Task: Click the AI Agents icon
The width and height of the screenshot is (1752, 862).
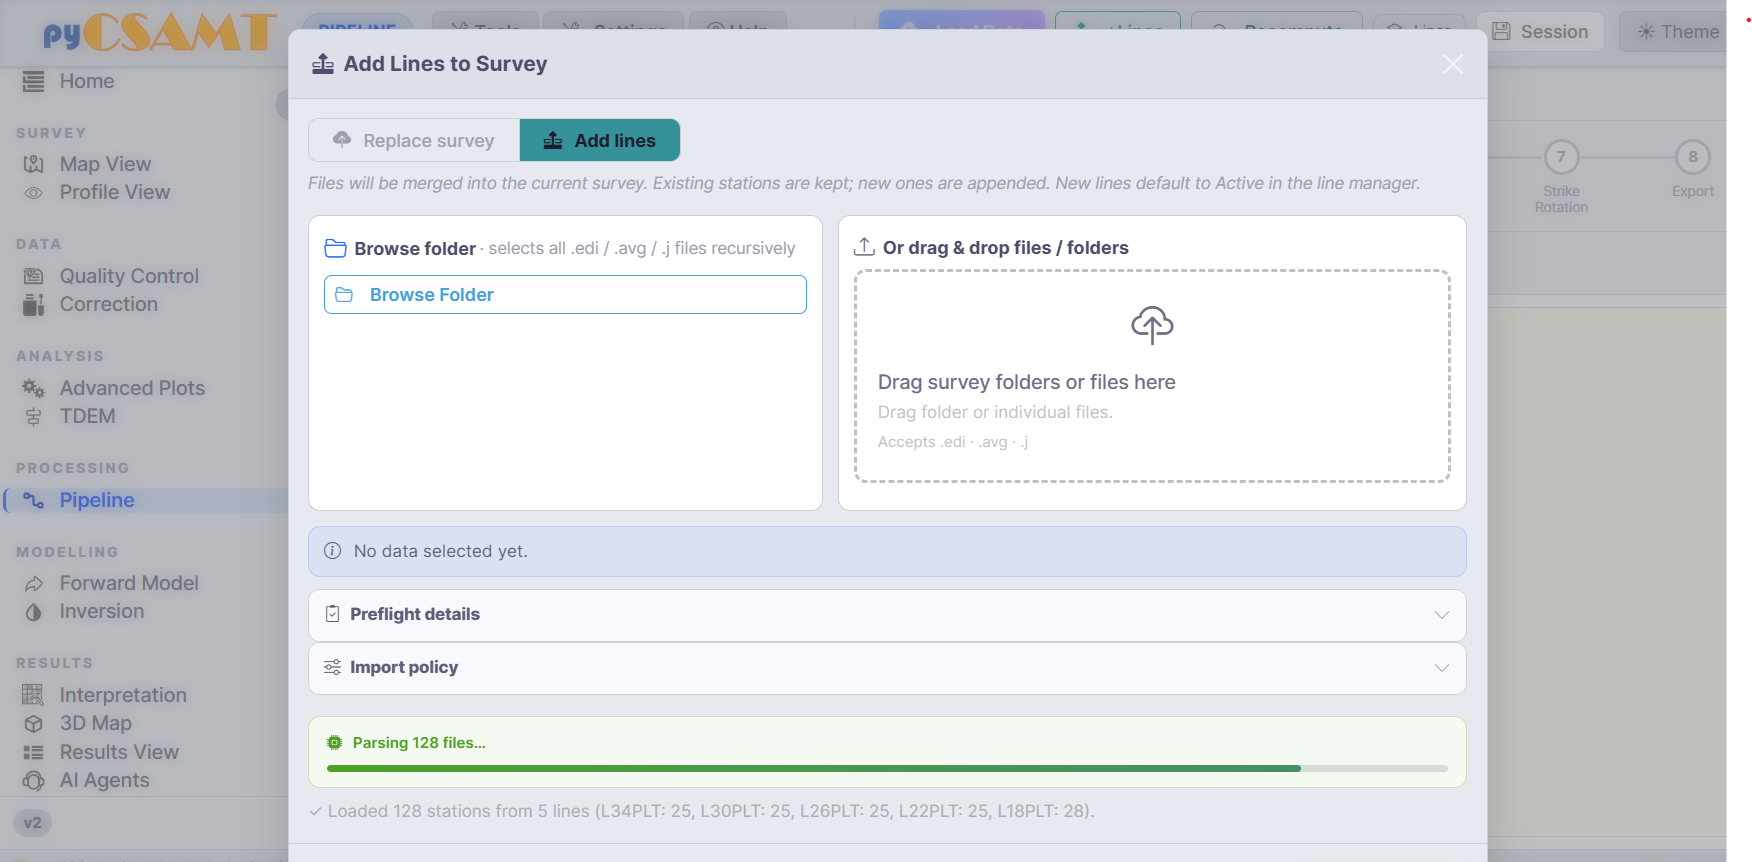Action: tap(34, 781)
